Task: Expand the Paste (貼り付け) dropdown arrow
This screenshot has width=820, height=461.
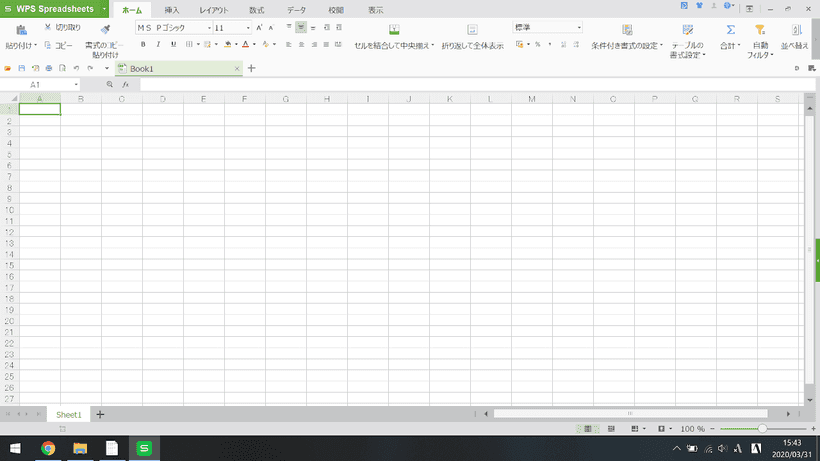Action: pyautogui.click(x=36, y=45)
